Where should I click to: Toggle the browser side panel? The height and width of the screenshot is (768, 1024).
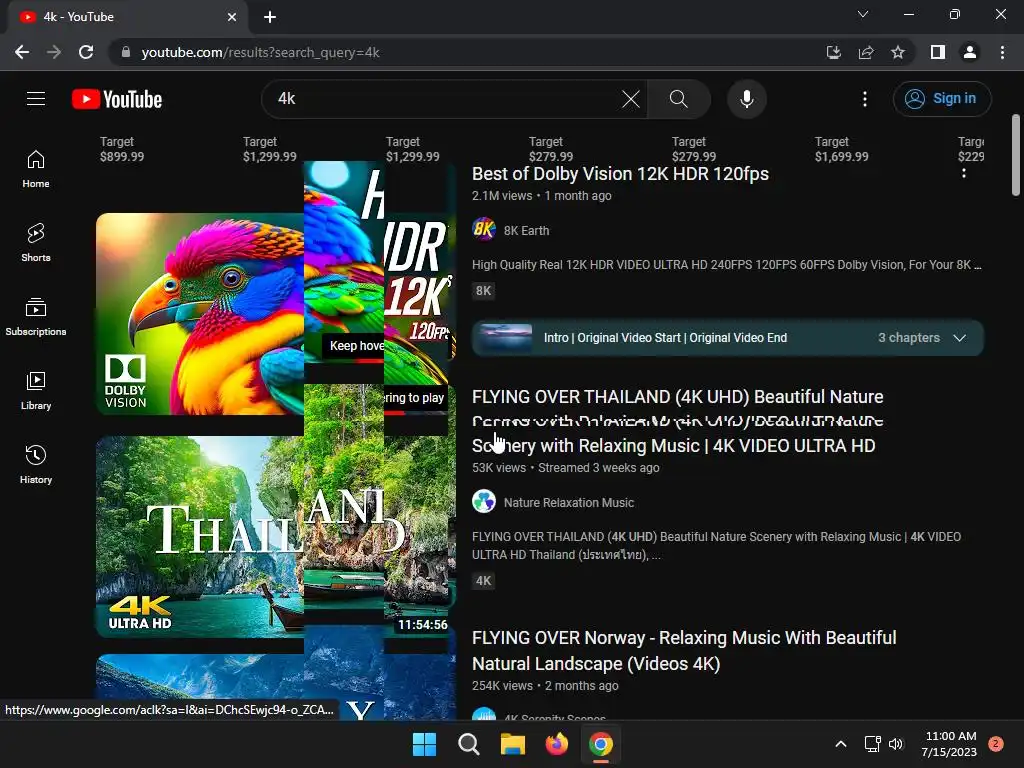click(938, 52)
